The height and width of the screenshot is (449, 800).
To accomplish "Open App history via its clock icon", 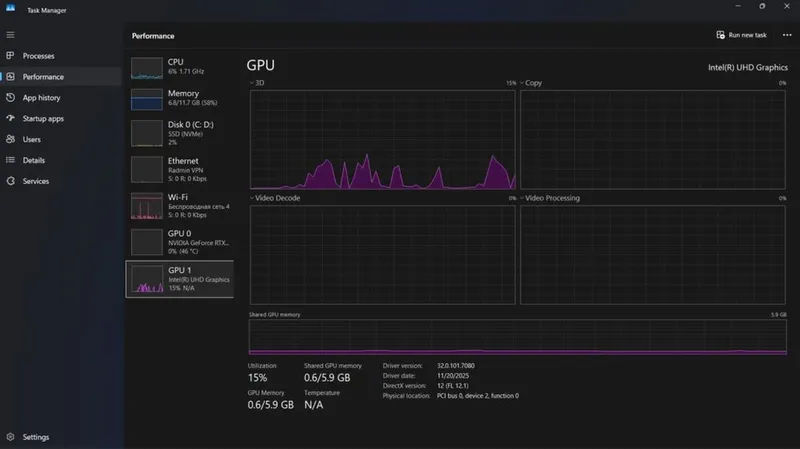I will 10,97.
